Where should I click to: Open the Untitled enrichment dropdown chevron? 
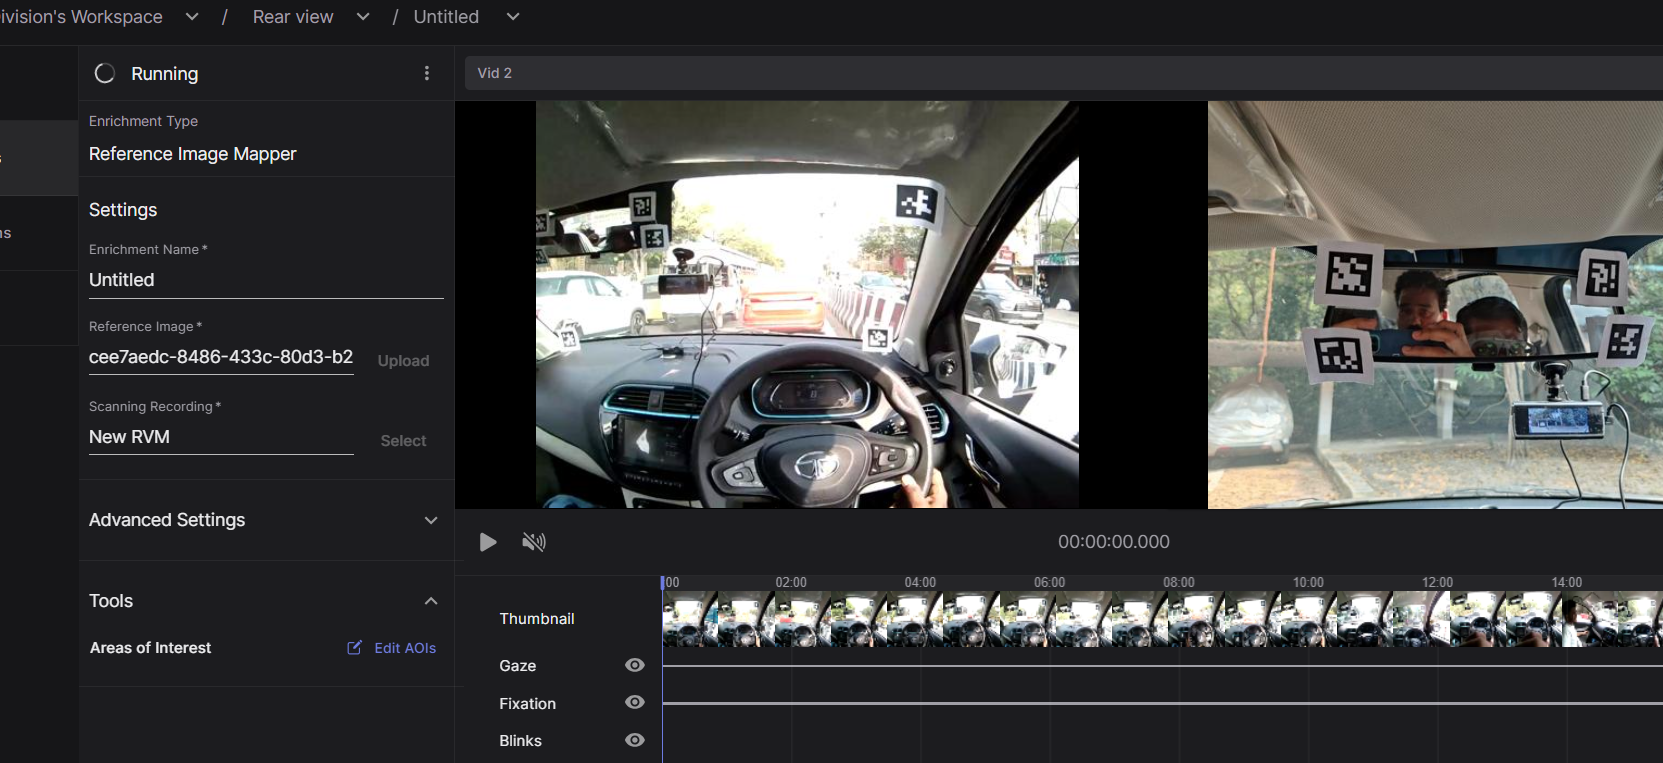tap(513, 17)
